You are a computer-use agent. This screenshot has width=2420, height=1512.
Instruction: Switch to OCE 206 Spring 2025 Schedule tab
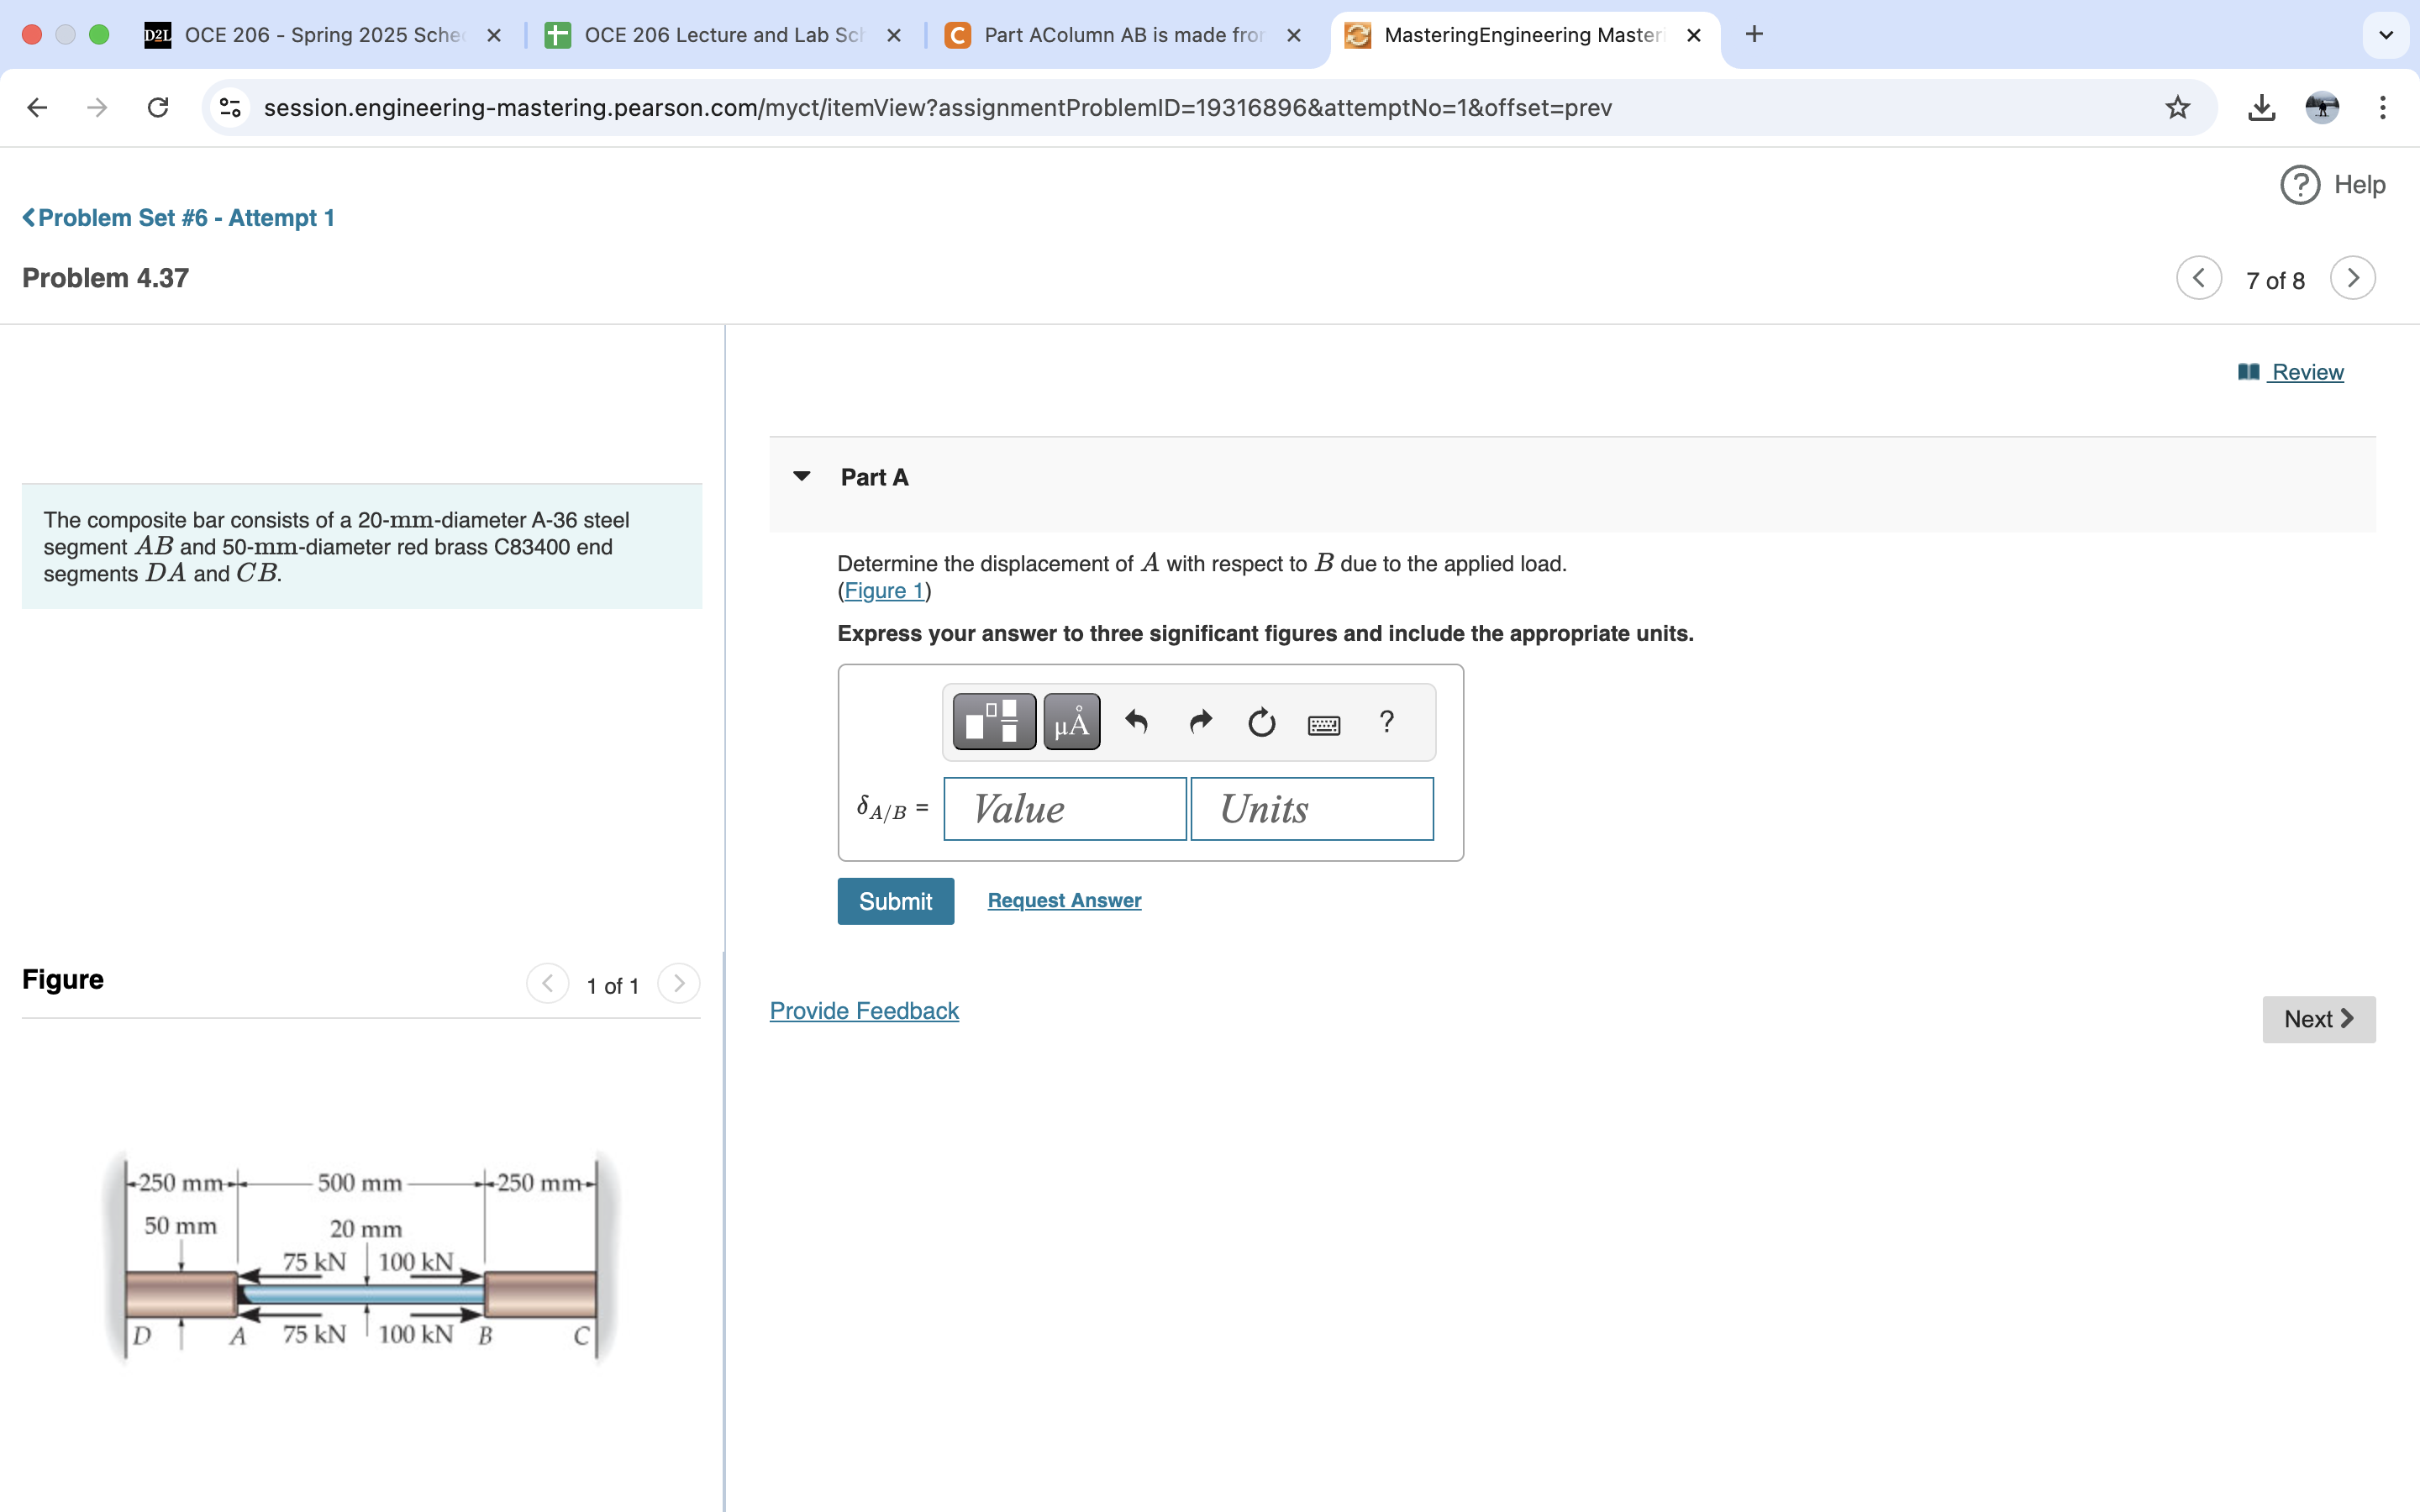[322, 35]
